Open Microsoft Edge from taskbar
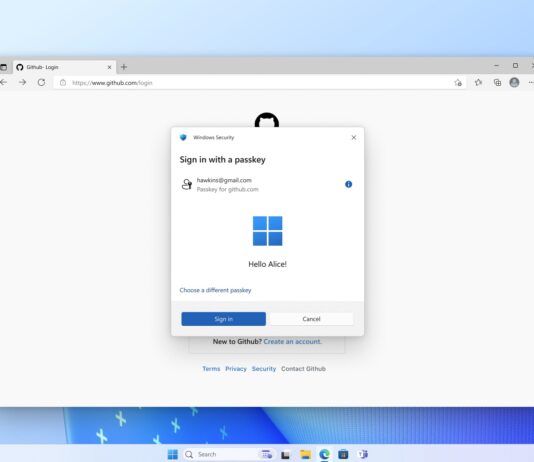 pos(325,454)
